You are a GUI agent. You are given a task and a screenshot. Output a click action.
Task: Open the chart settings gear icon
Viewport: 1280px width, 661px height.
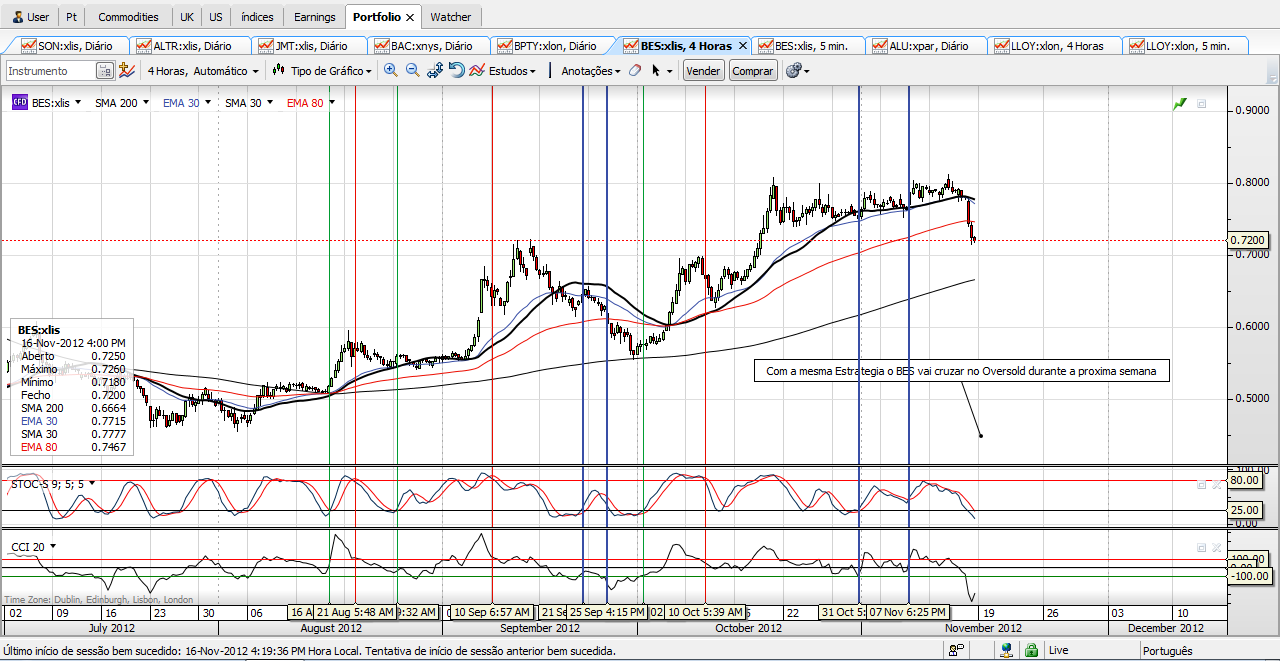pyautogui.click(x=794, y=71)
